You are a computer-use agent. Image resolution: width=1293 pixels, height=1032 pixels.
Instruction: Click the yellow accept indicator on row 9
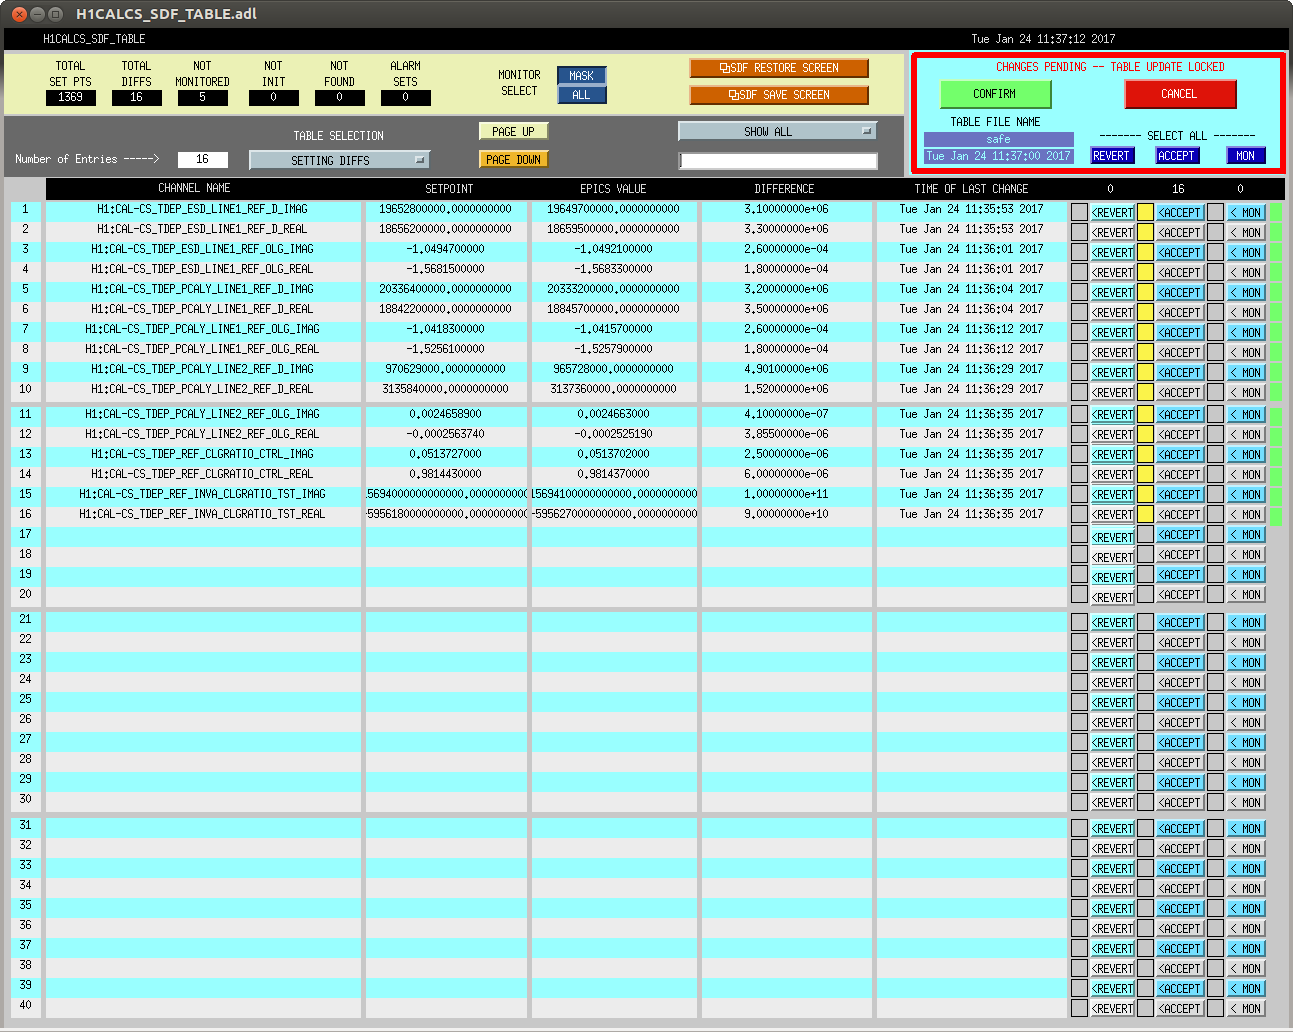coord(1146,372)
